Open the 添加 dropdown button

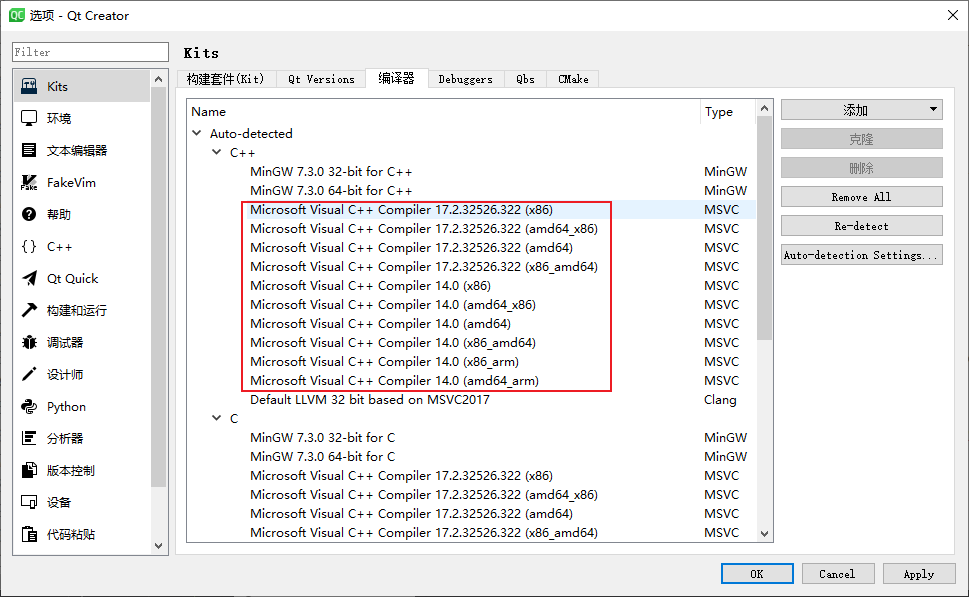(861, 110)
